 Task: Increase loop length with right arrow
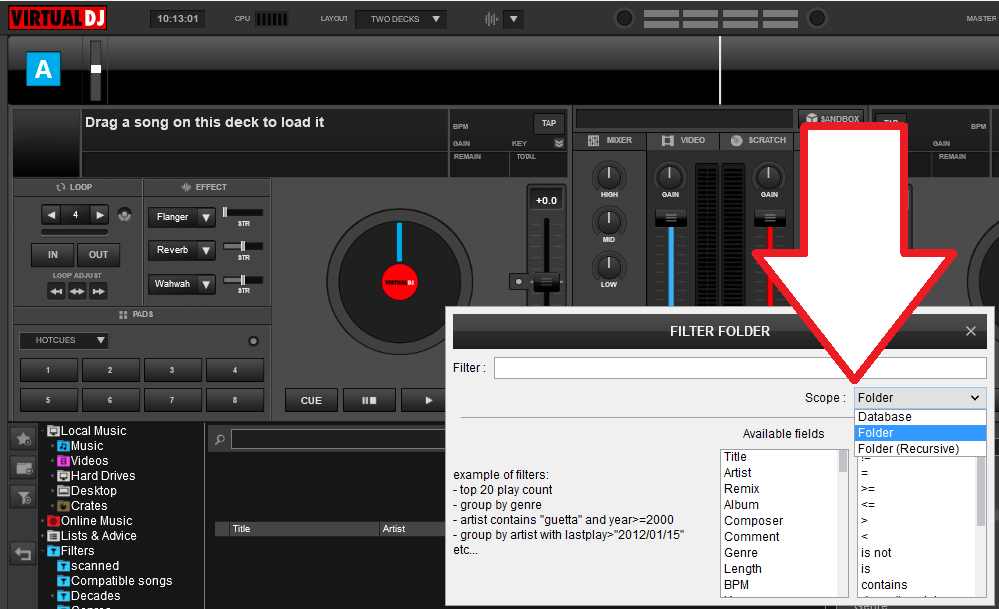coord(99,215)
